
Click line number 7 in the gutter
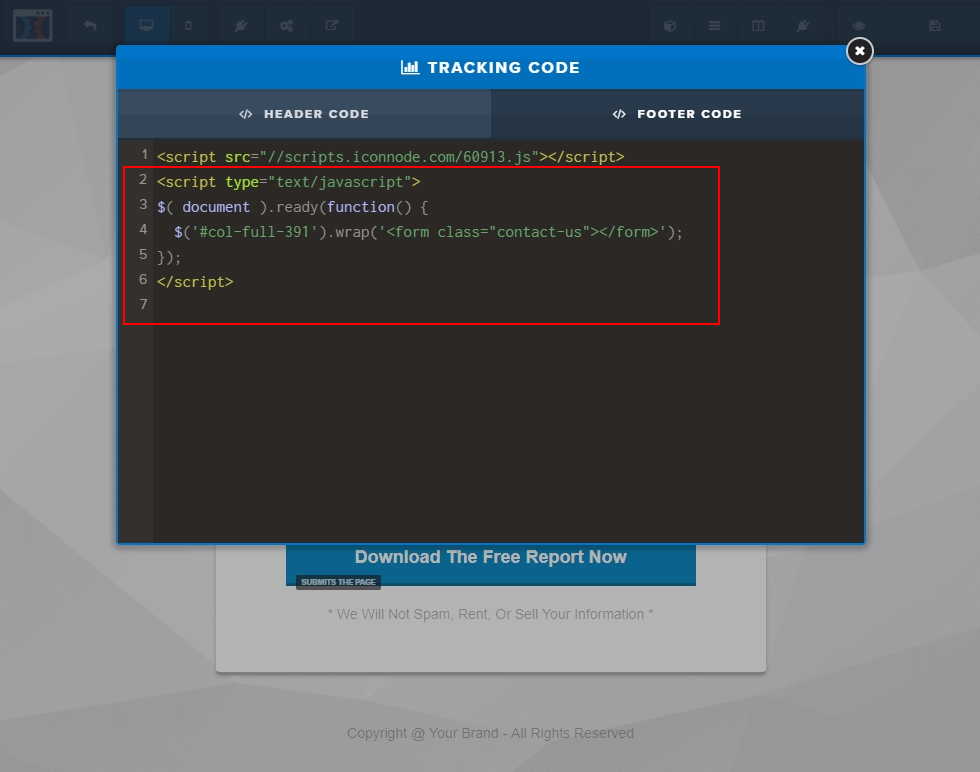pos(143,304)
